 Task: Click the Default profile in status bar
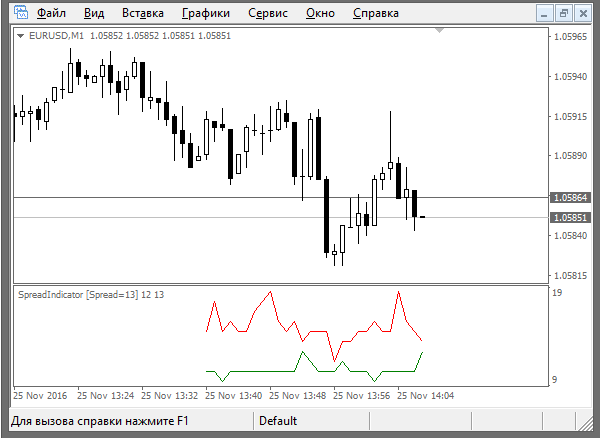point(278,421)
